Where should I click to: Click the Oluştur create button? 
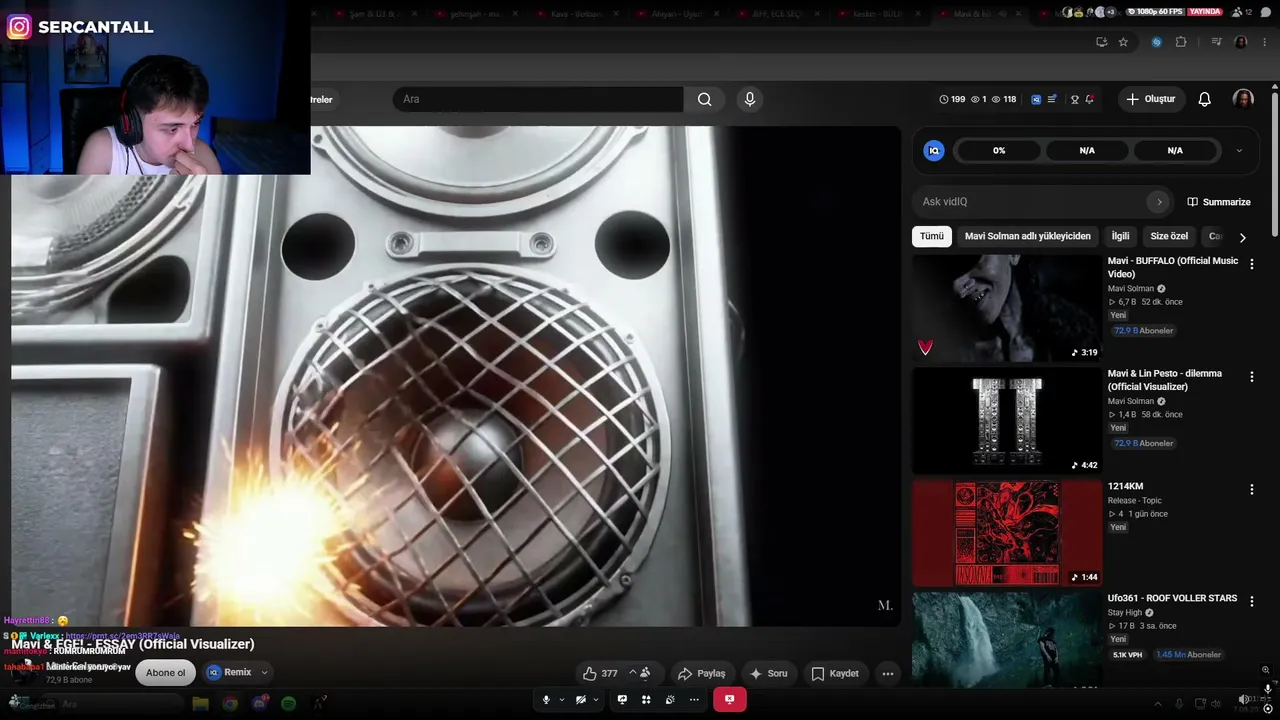(1151, 99)
